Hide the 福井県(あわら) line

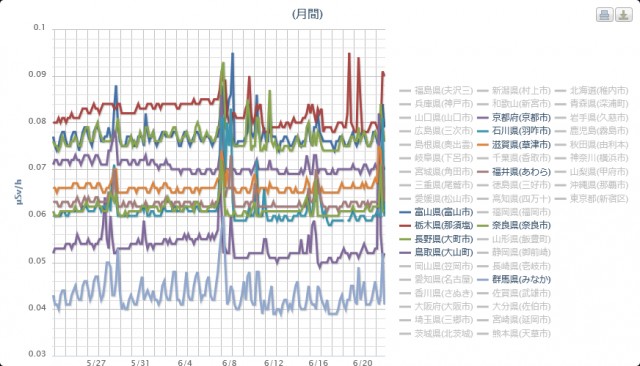coord(514,172)
